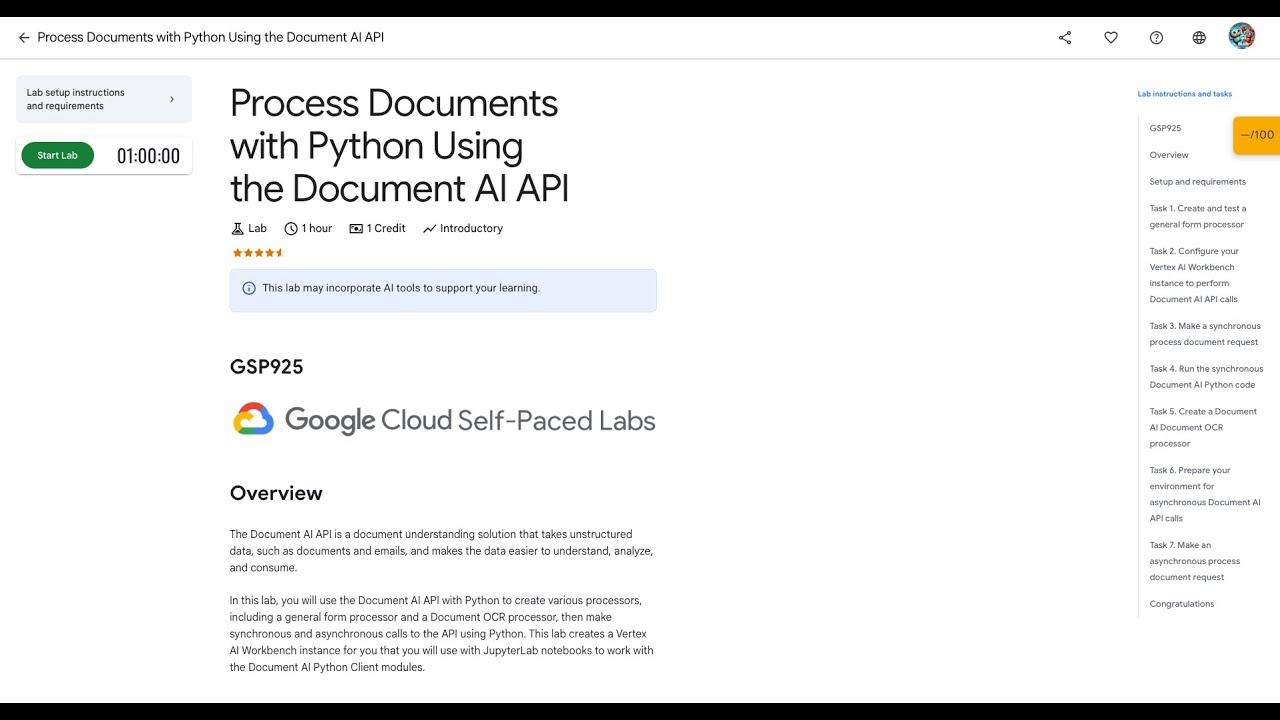This screenshot has width=1280, height=720.
Task: Click the first Overview paragraph about Document AI API
Action: (x=441, y=551)
